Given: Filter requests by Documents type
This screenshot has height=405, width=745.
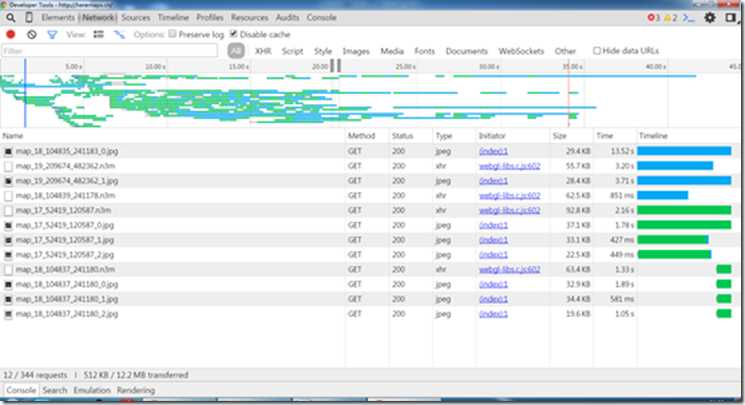Looking at the screenshot, I should [467, 51].
